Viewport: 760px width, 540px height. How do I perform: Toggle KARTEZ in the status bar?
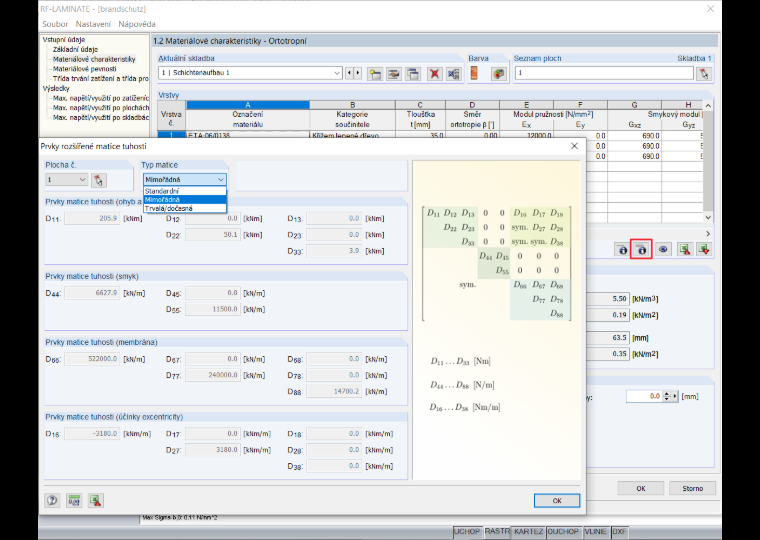pos(528,531)
